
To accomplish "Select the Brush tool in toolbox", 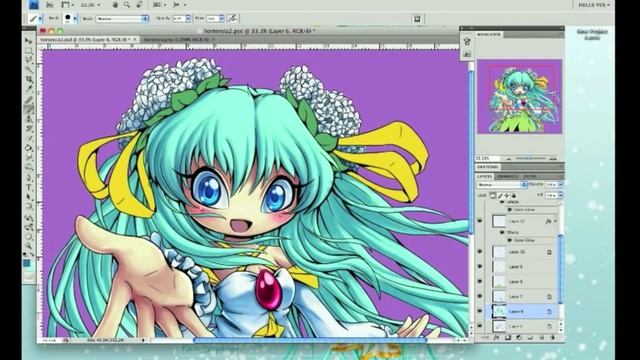I will click(29, 109).
